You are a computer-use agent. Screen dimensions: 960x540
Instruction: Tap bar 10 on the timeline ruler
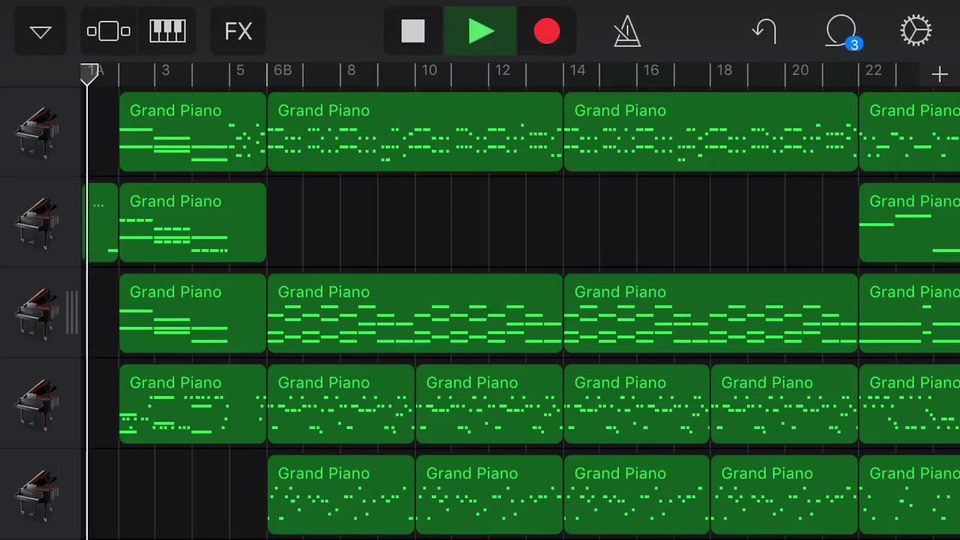tap(429, 70)
